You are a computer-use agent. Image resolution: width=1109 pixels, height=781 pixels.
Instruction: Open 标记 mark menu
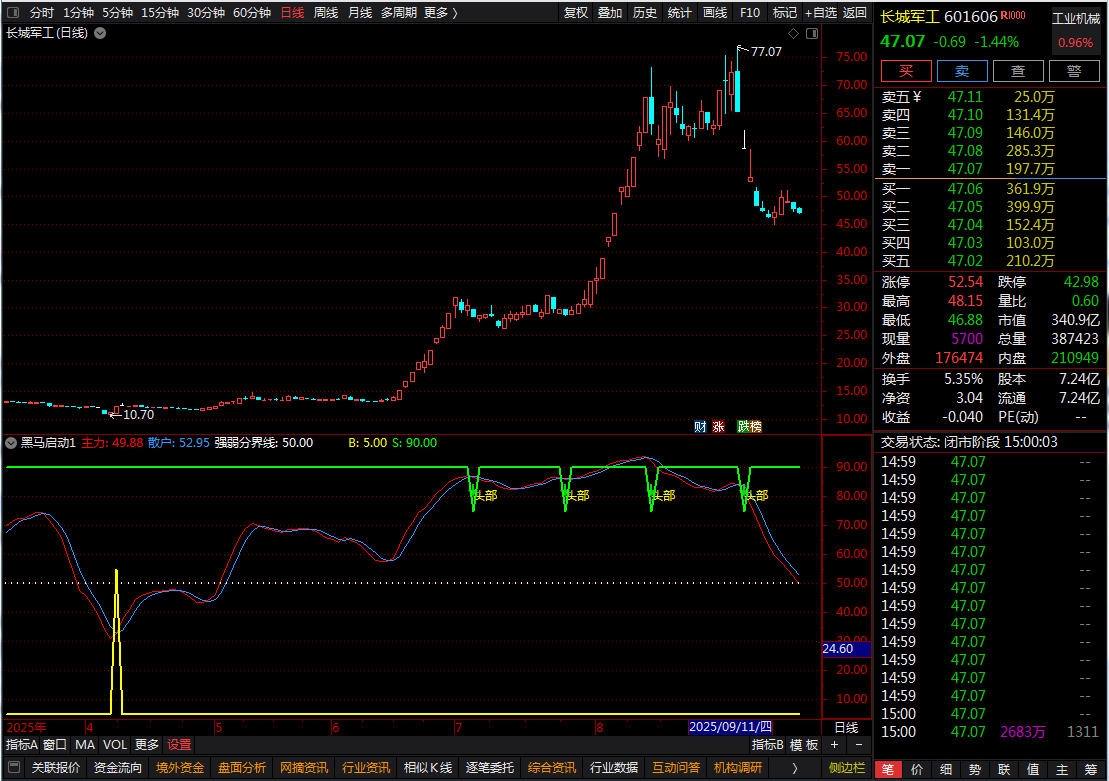[x=784, y=12]
